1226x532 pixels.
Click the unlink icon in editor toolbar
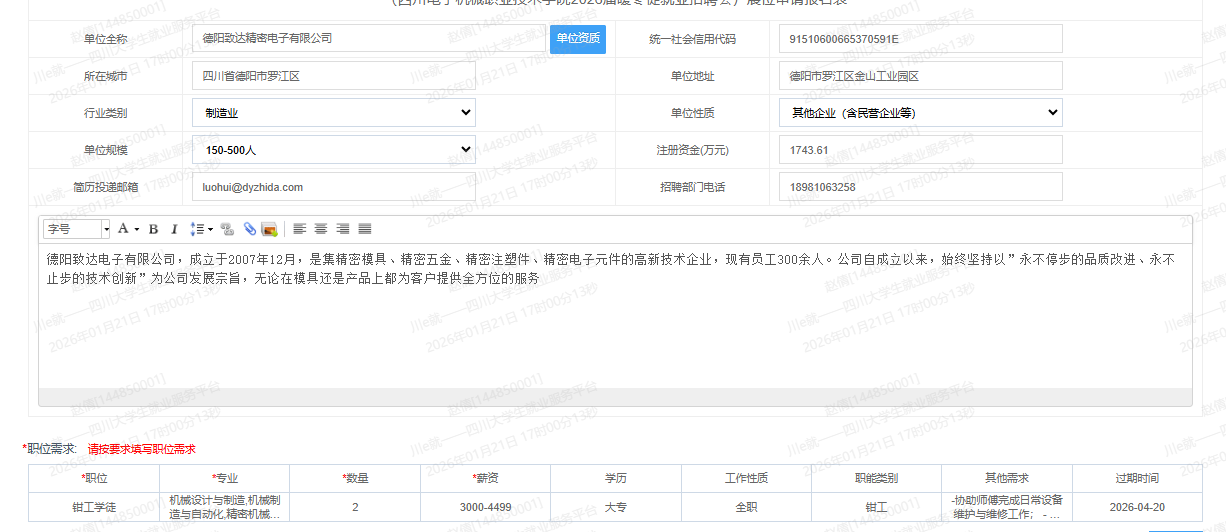[x=227, y=229]
